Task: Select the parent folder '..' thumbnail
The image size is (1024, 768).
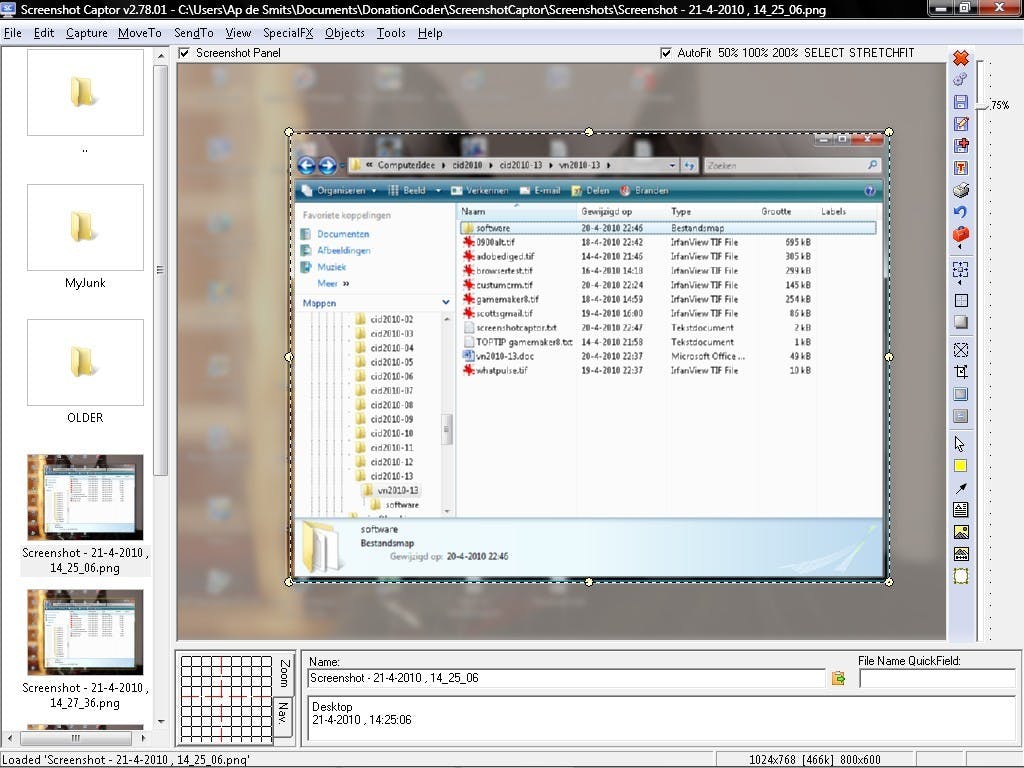Action: pos(86,93)
